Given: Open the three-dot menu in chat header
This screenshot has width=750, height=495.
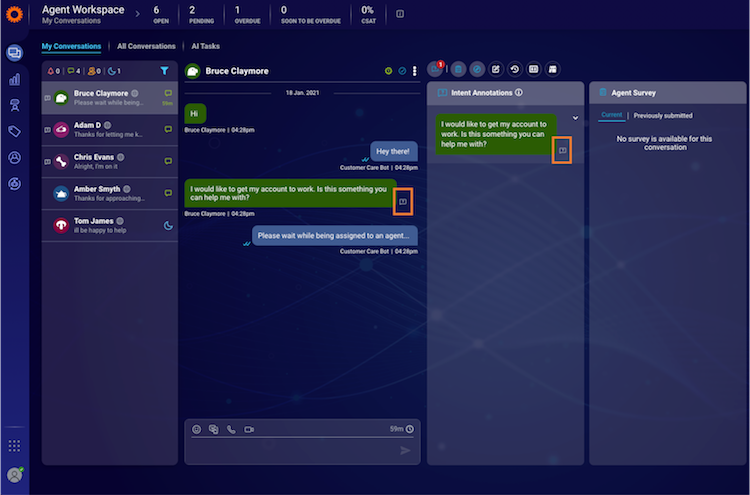Looking at the screenshot, I should (x=415, y=71).
